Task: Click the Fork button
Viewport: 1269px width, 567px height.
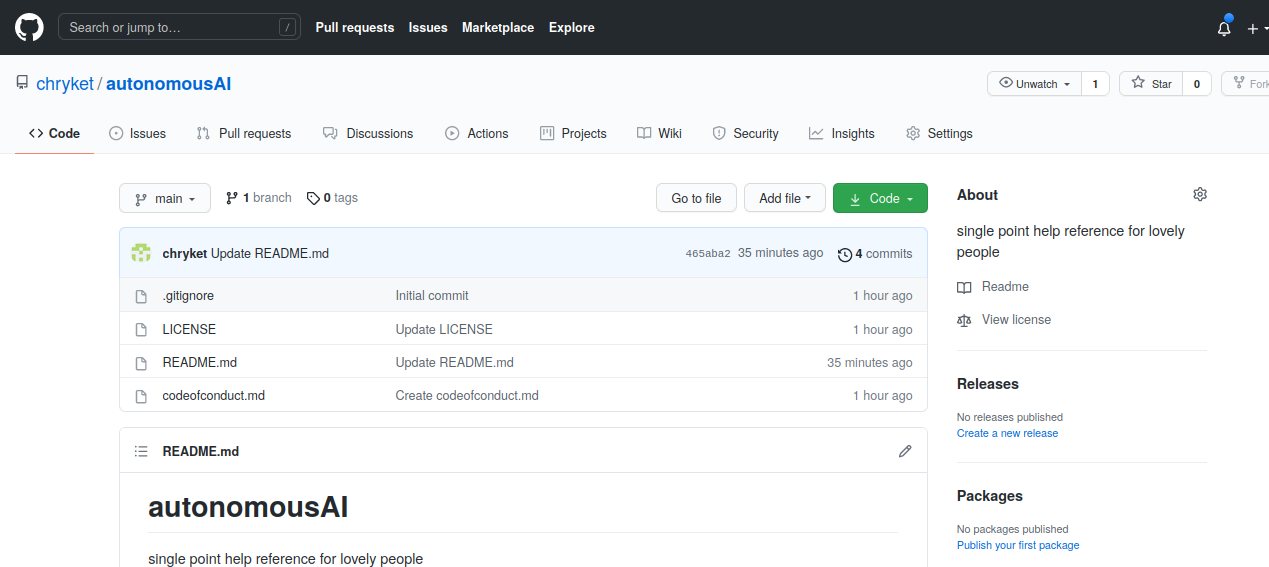Action: pyautogui.click(x=1246, y=84)
